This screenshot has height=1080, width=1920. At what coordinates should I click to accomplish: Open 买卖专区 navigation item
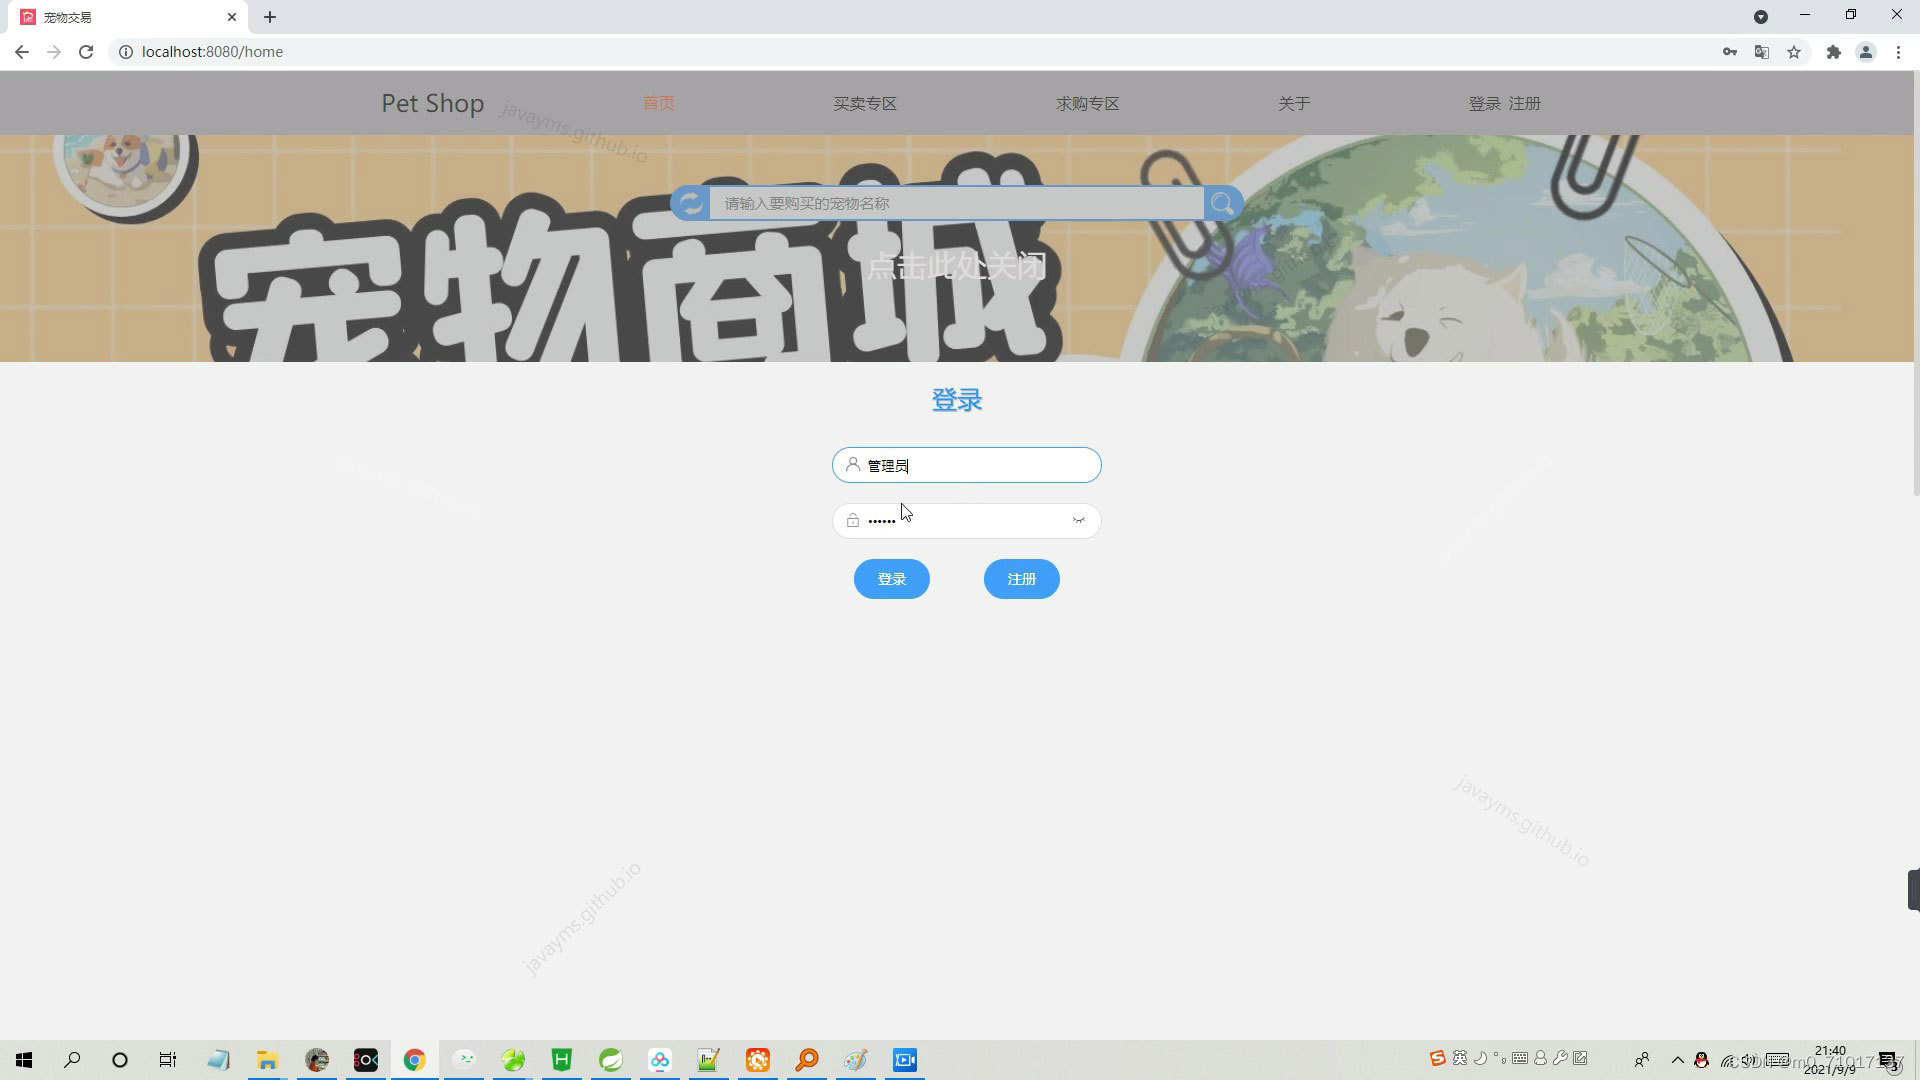pos(865,104)
